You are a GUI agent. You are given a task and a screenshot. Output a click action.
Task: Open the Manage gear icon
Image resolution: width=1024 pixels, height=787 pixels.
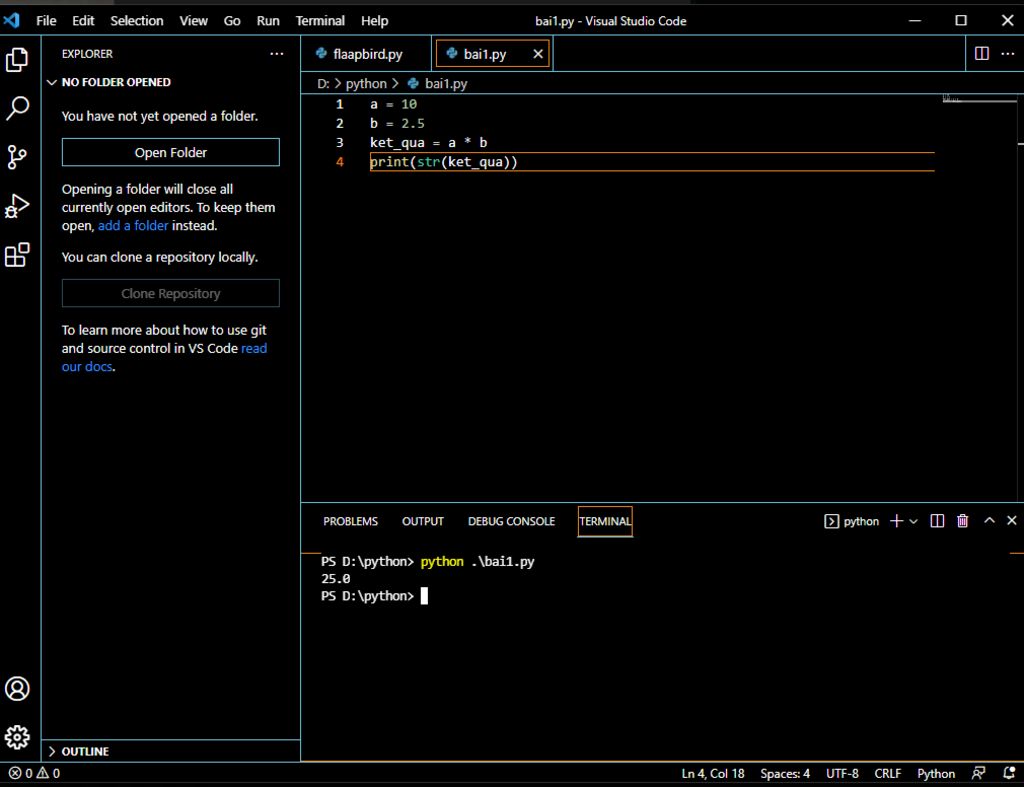(x=17, y=737)
